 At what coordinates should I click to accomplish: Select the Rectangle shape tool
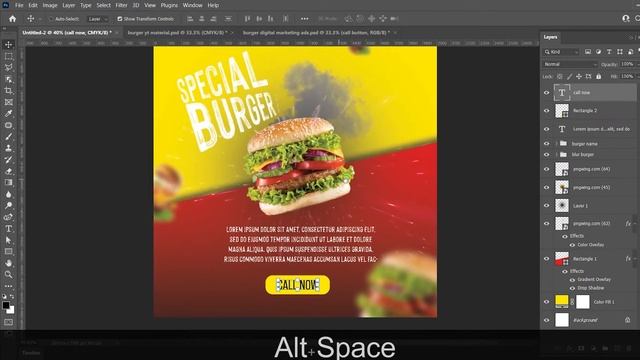click(9, 252)
